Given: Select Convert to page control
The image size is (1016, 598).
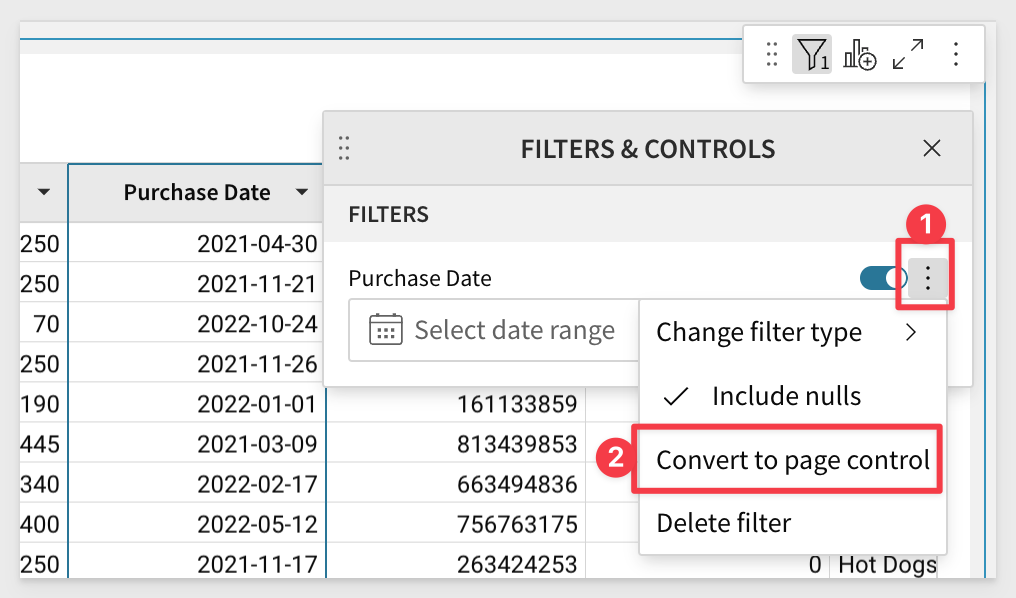Looking at the screenshot, I should click(792, 461).
